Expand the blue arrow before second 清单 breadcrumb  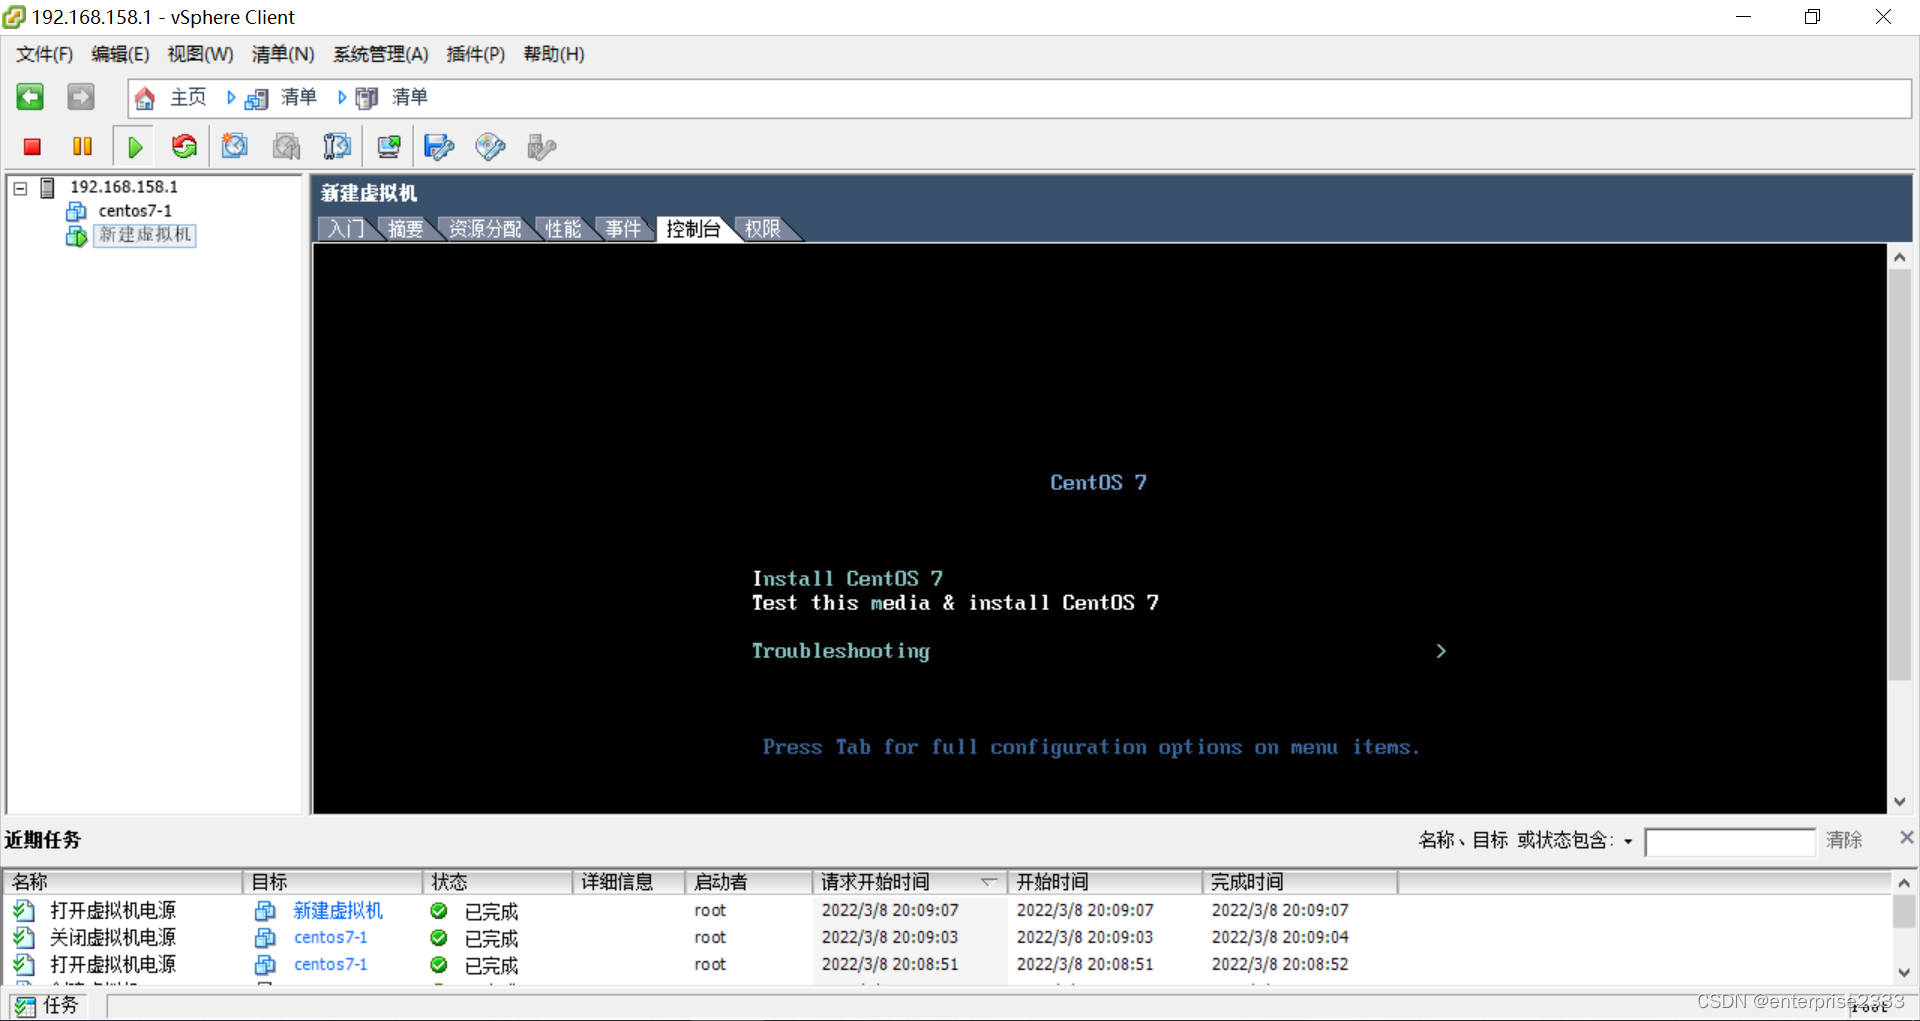342,98
